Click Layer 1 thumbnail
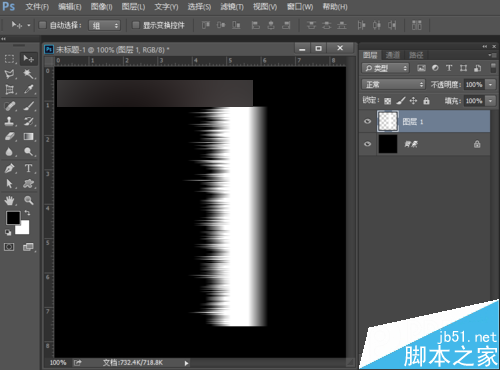The width and height of the screenshot is (500, 370). pyautogui.click(x=388, y=121)
